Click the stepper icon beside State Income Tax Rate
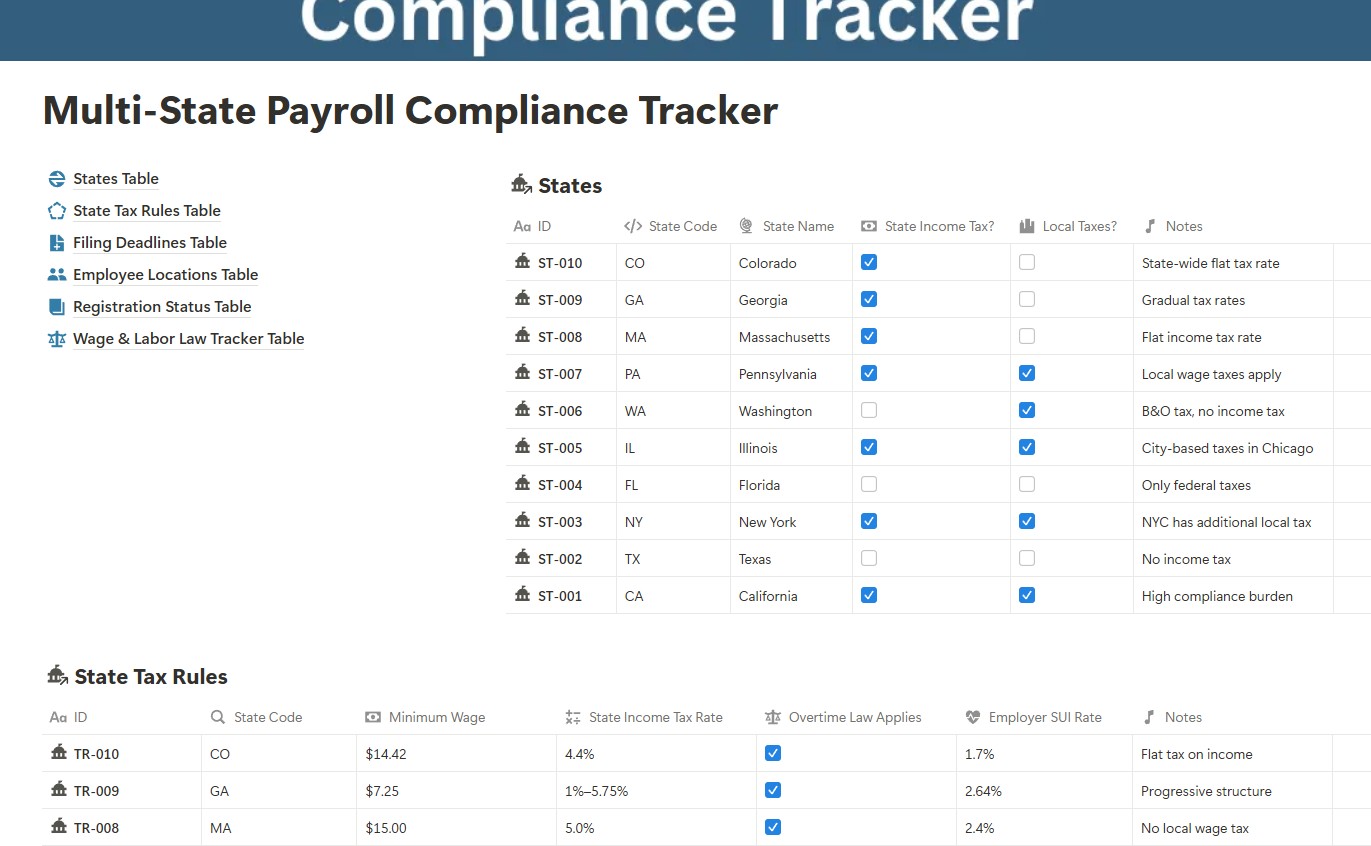This screenshot has width=1371, height=846. click(x=571, y=717)
